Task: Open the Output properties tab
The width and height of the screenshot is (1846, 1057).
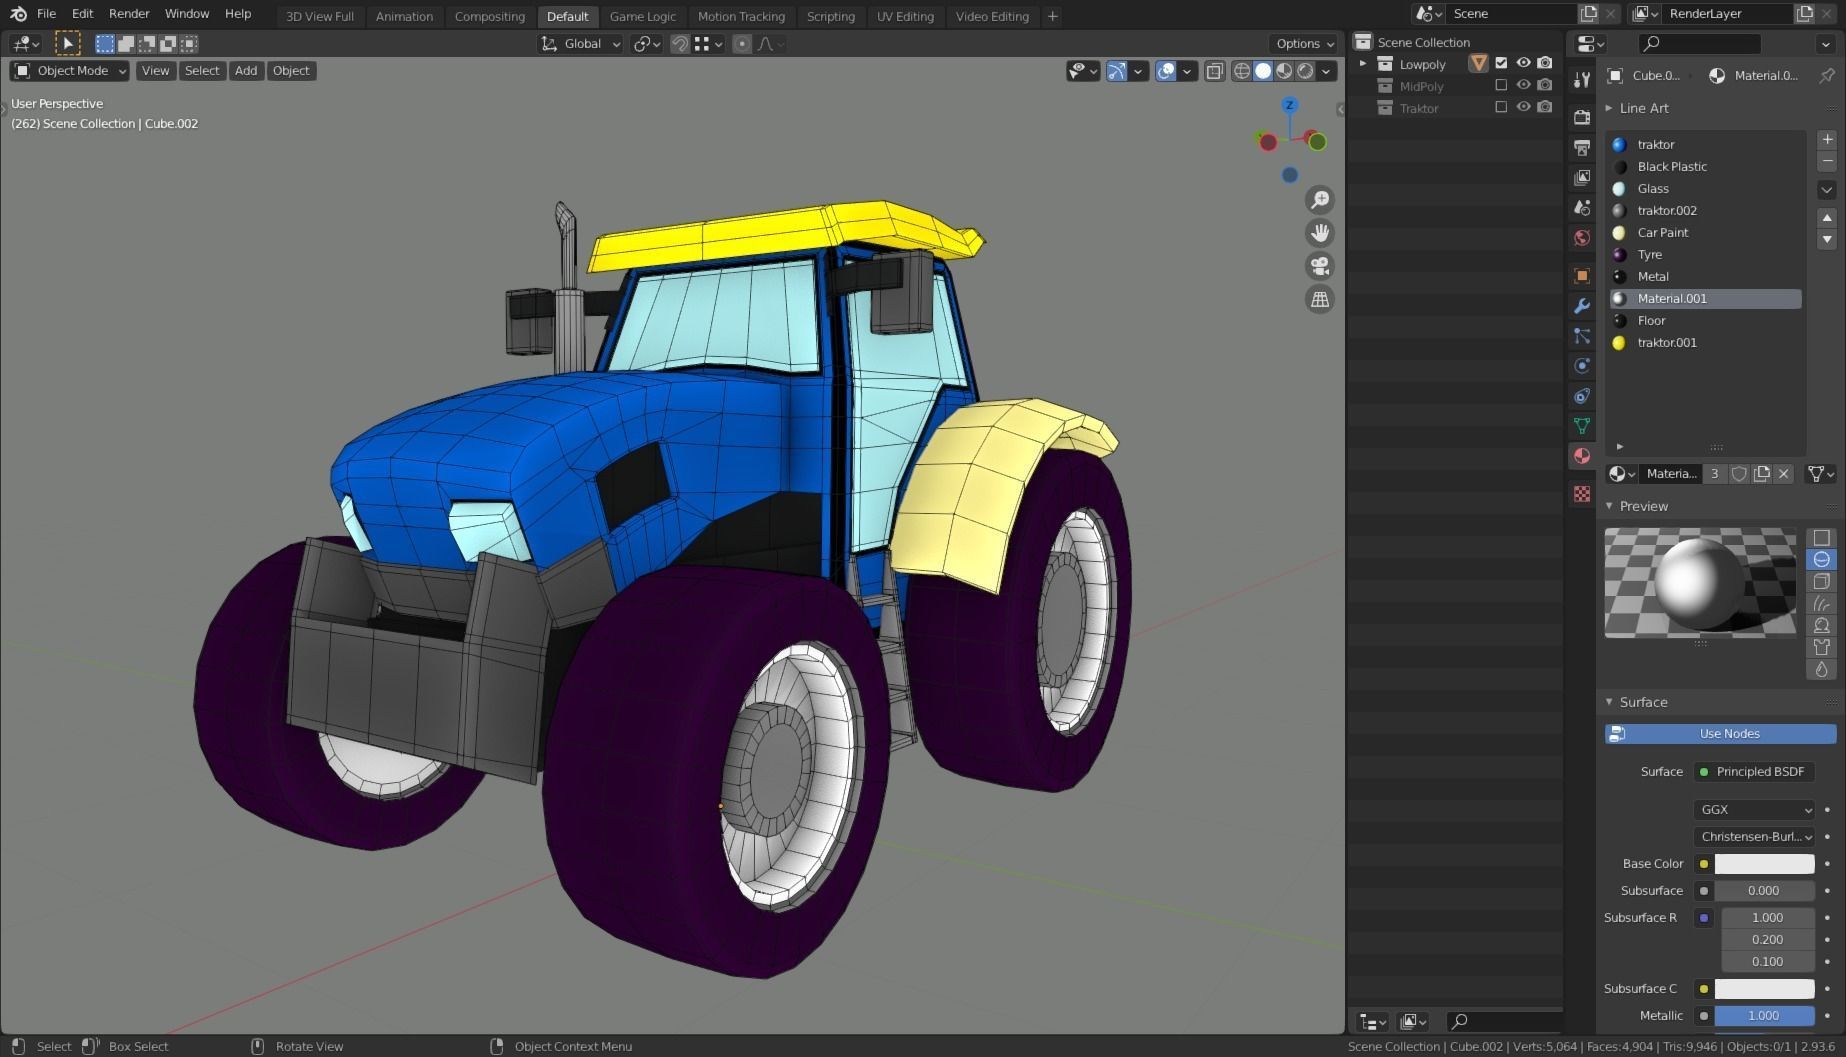Action: click(1582, 147)
